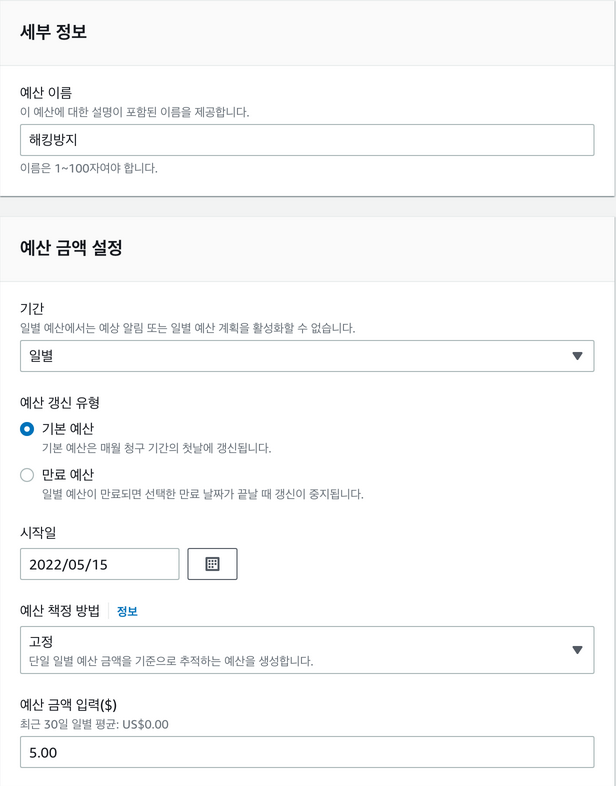Click the 기본 예산 description text
This screenshot has height=786, width=616.
coord(156,448)
